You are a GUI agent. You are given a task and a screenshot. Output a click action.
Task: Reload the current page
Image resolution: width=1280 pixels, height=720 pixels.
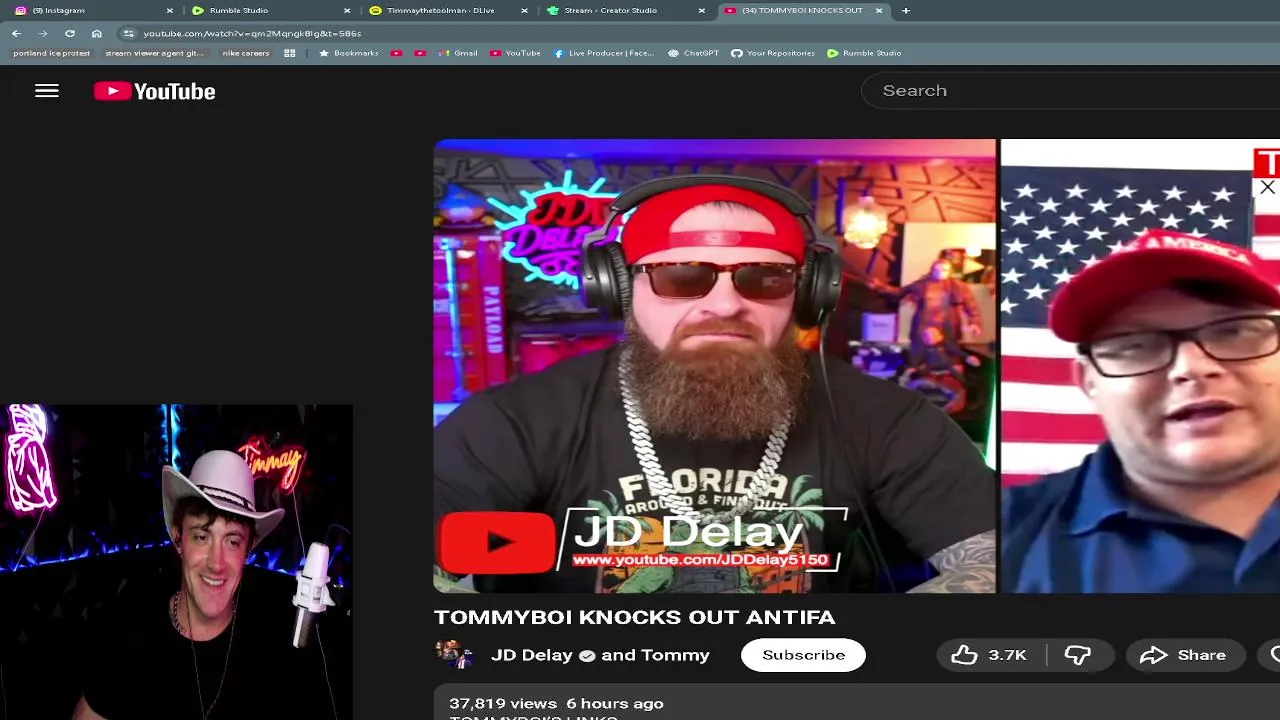(70, 33)
